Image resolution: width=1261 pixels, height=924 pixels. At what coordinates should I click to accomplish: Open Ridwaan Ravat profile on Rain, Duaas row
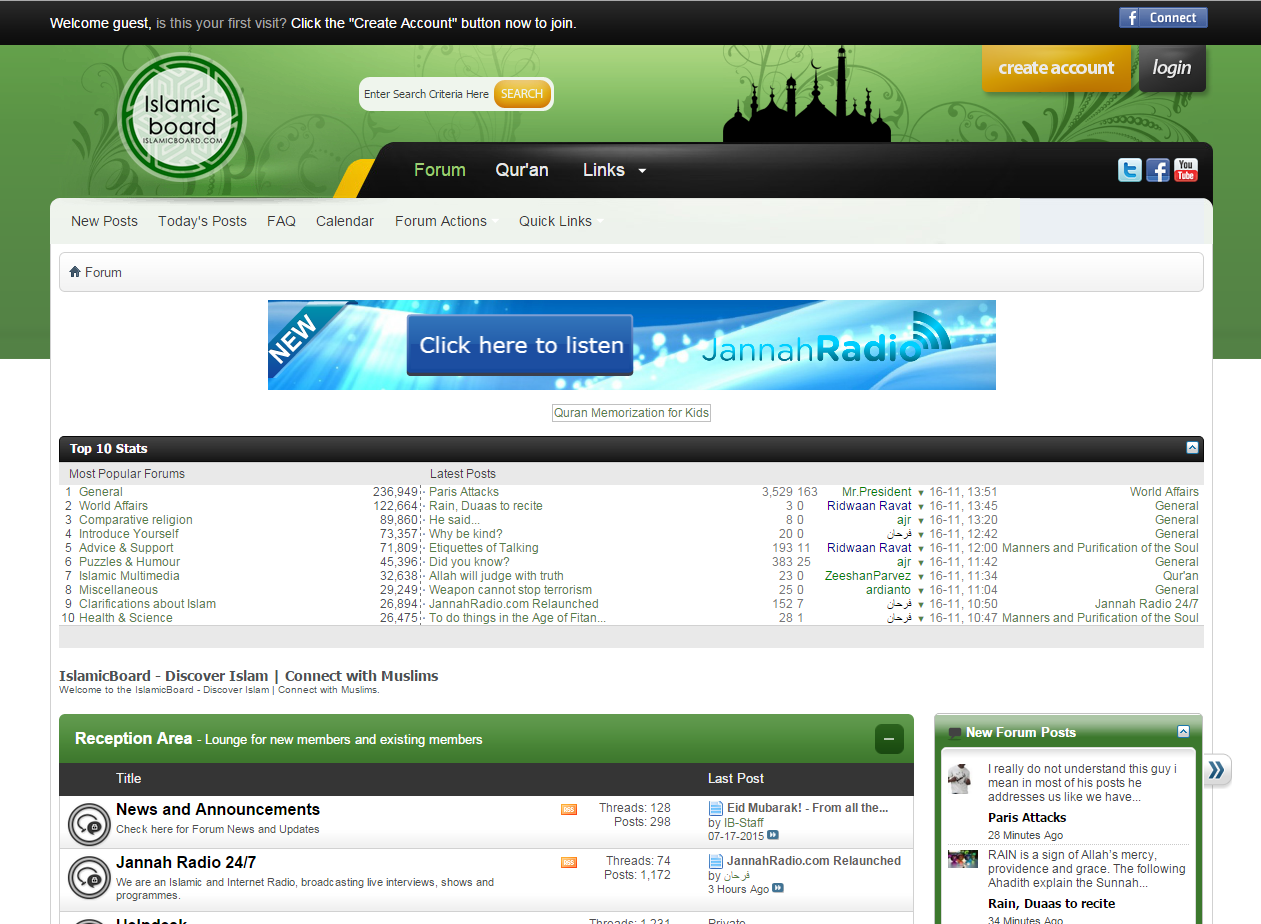coord(869,506)
